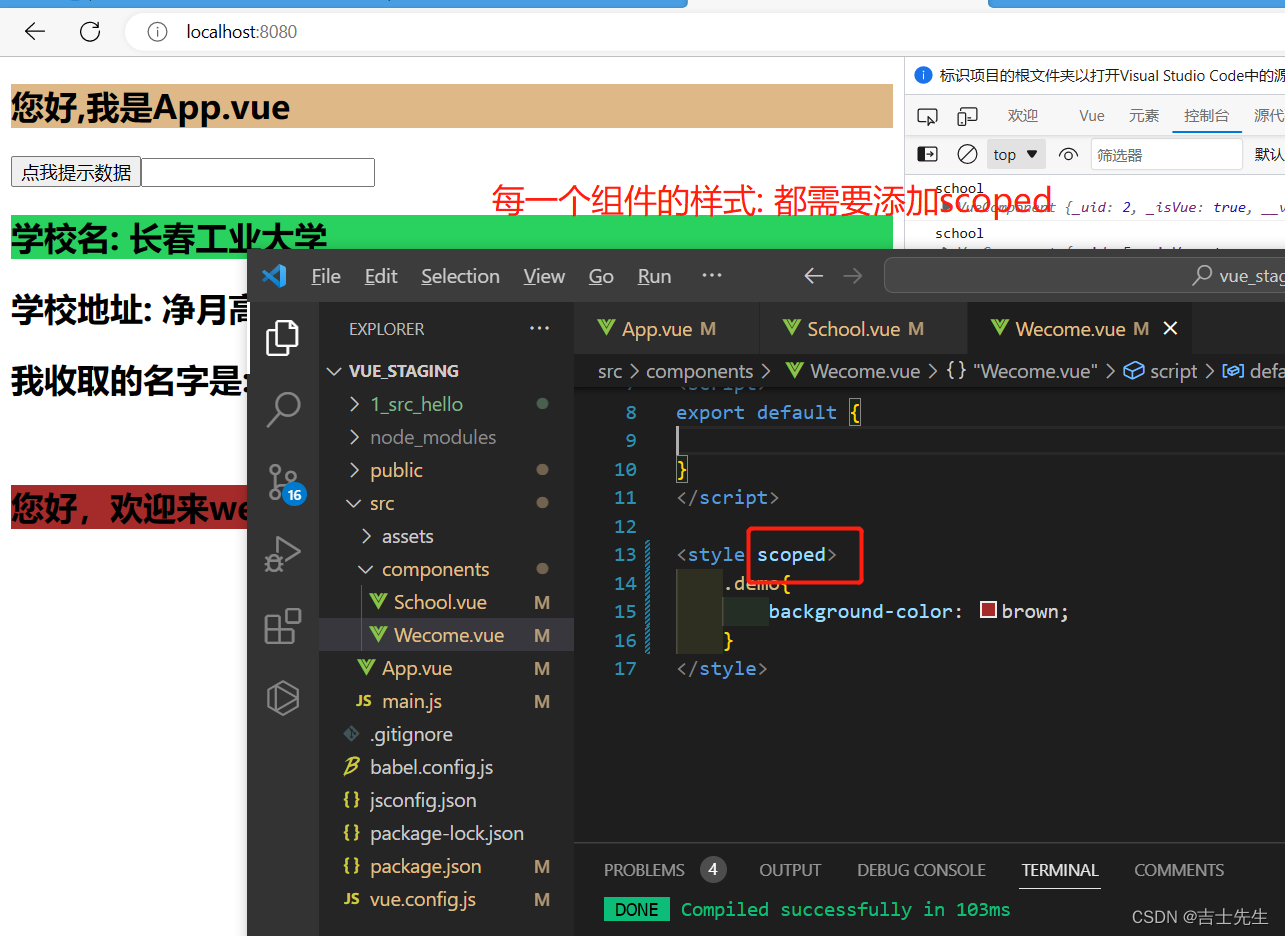The image size is (1285, 936).
Task: Open package.json in the file tree
Action: (x=447, y=866)
